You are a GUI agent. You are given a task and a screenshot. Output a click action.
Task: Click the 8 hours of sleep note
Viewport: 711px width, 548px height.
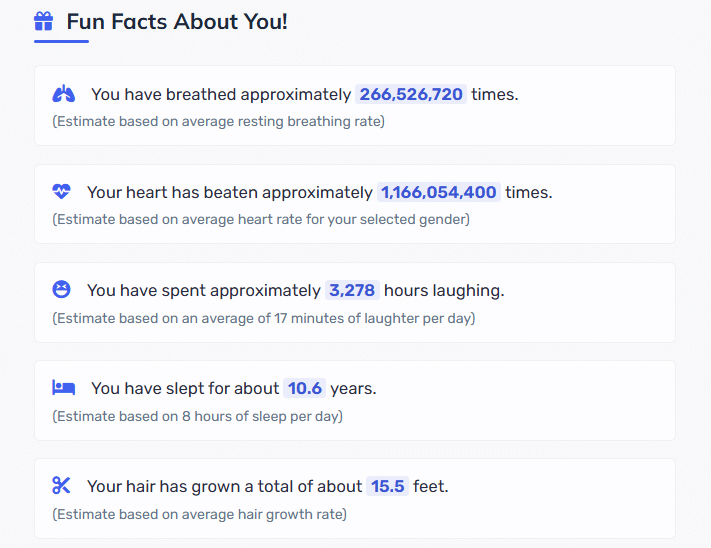(197, 416)
